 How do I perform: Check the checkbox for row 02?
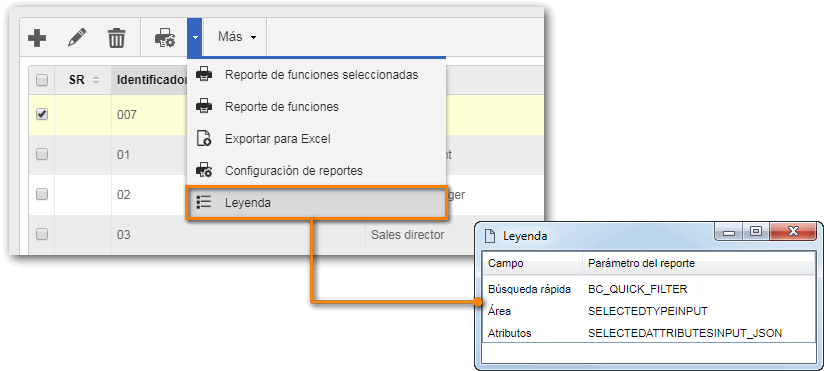tap(42, 194)
